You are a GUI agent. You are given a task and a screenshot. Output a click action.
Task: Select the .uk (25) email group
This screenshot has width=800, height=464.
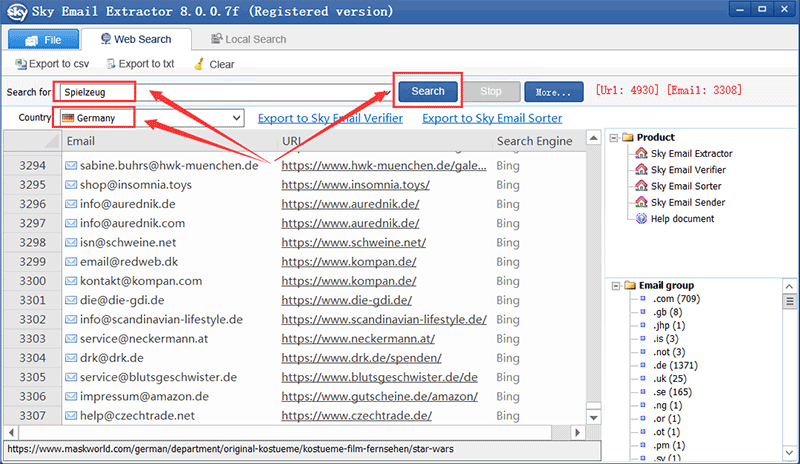[670, 379]
